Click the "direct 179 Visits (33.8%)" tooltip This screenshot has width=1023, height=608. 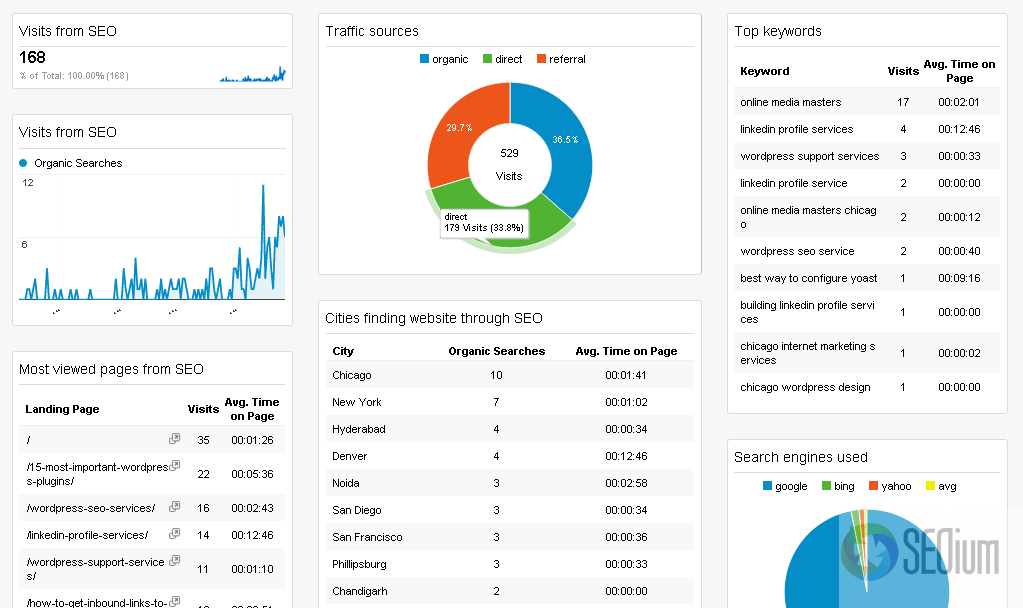pyautogui.click(x=484, y=223)
